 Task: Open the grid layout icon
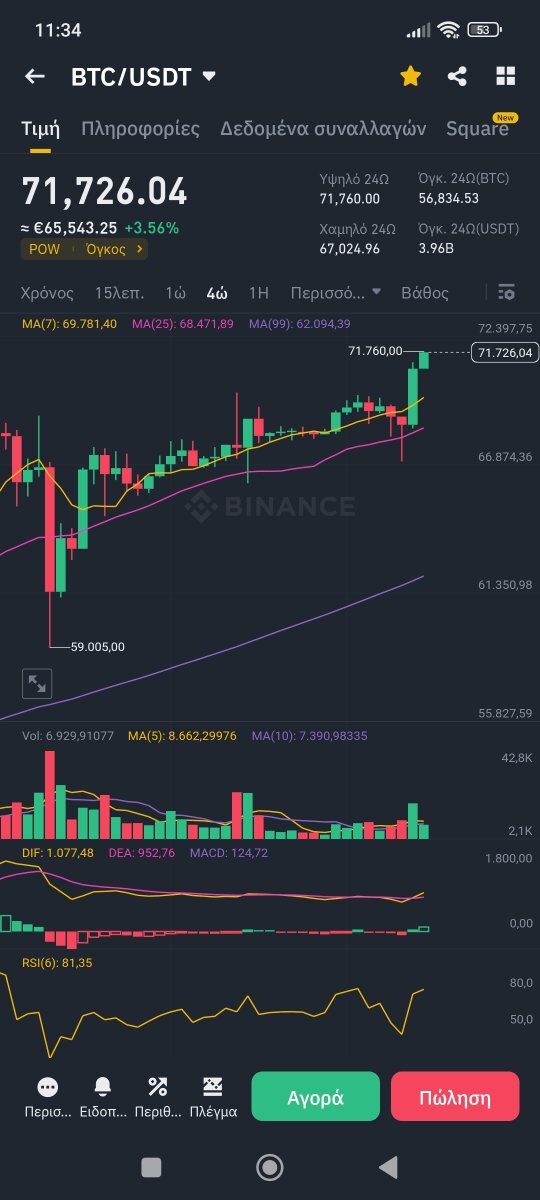[x=506, y=76]
